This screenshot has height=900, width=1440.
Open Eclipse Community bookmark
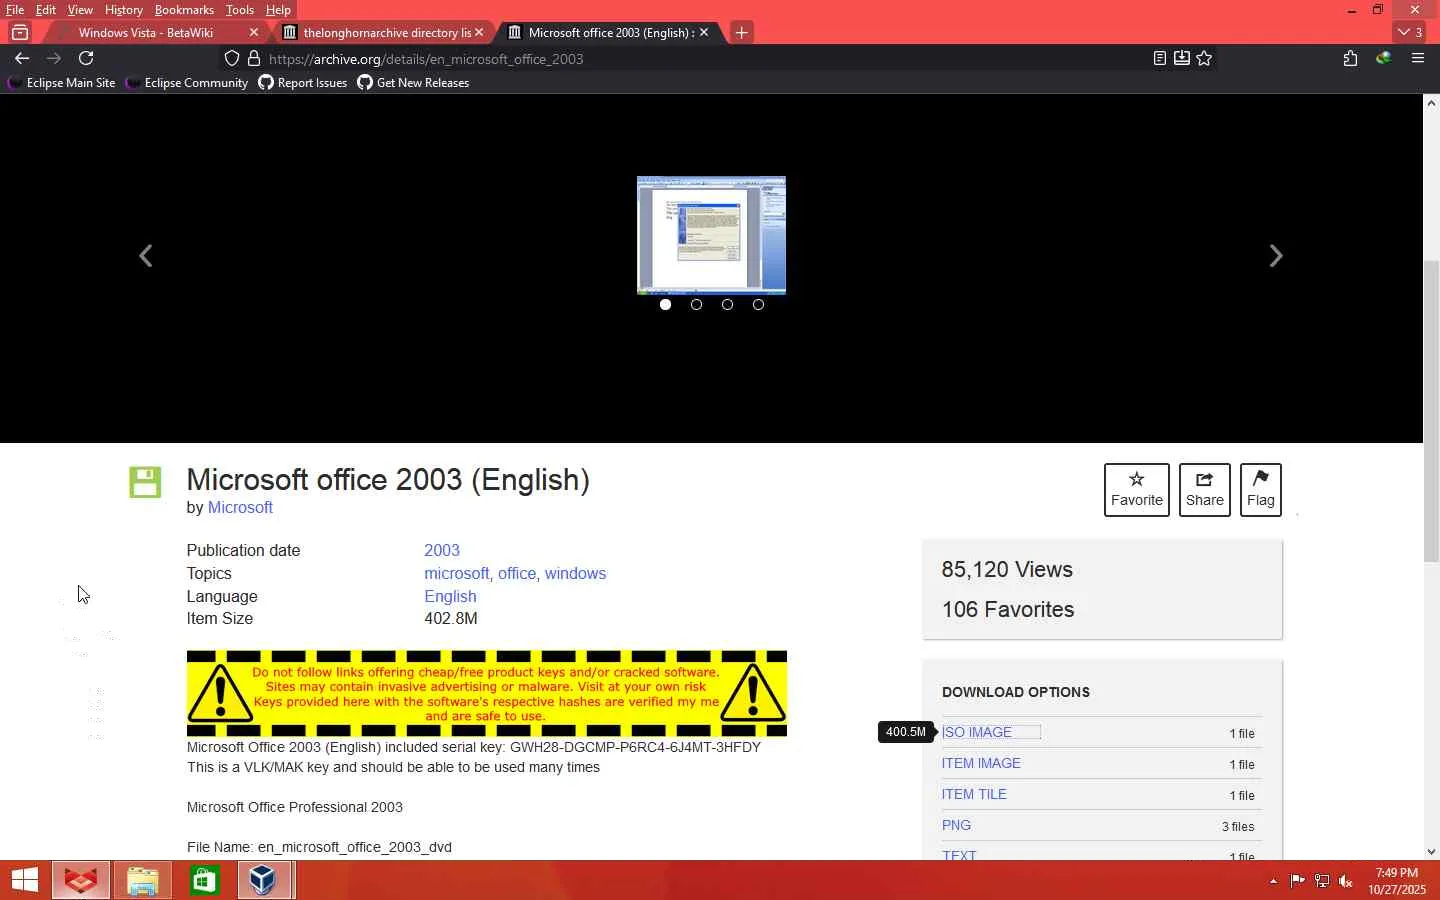point(186,83)
